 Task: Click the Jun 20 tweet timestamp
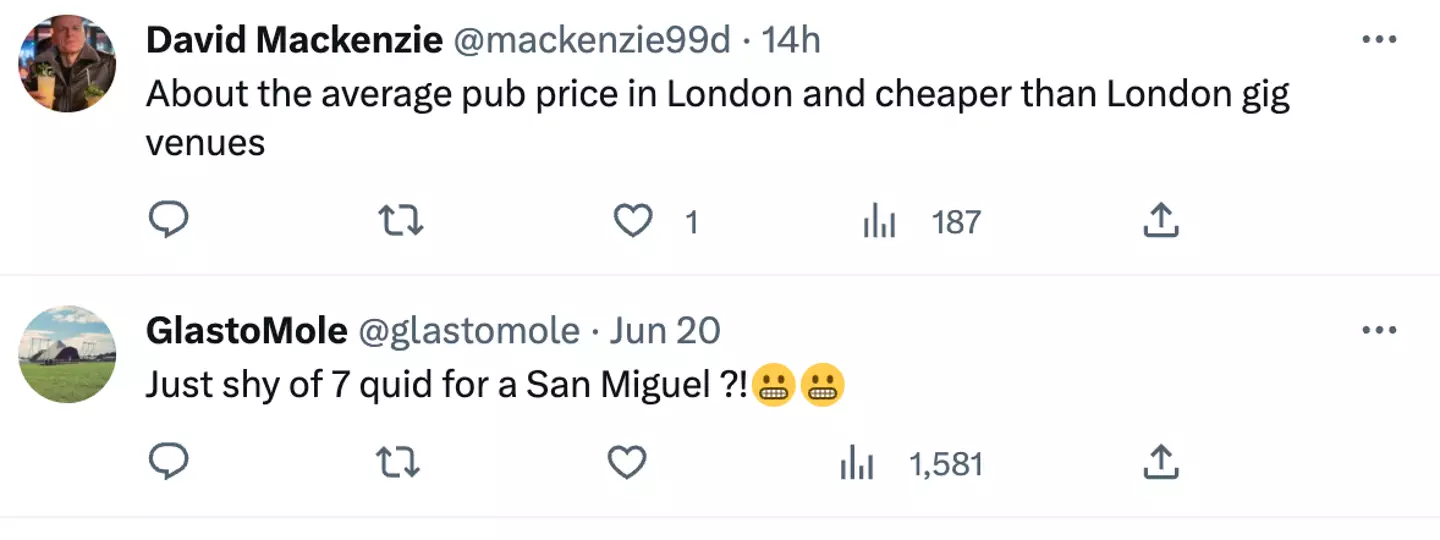coord(664,330)
